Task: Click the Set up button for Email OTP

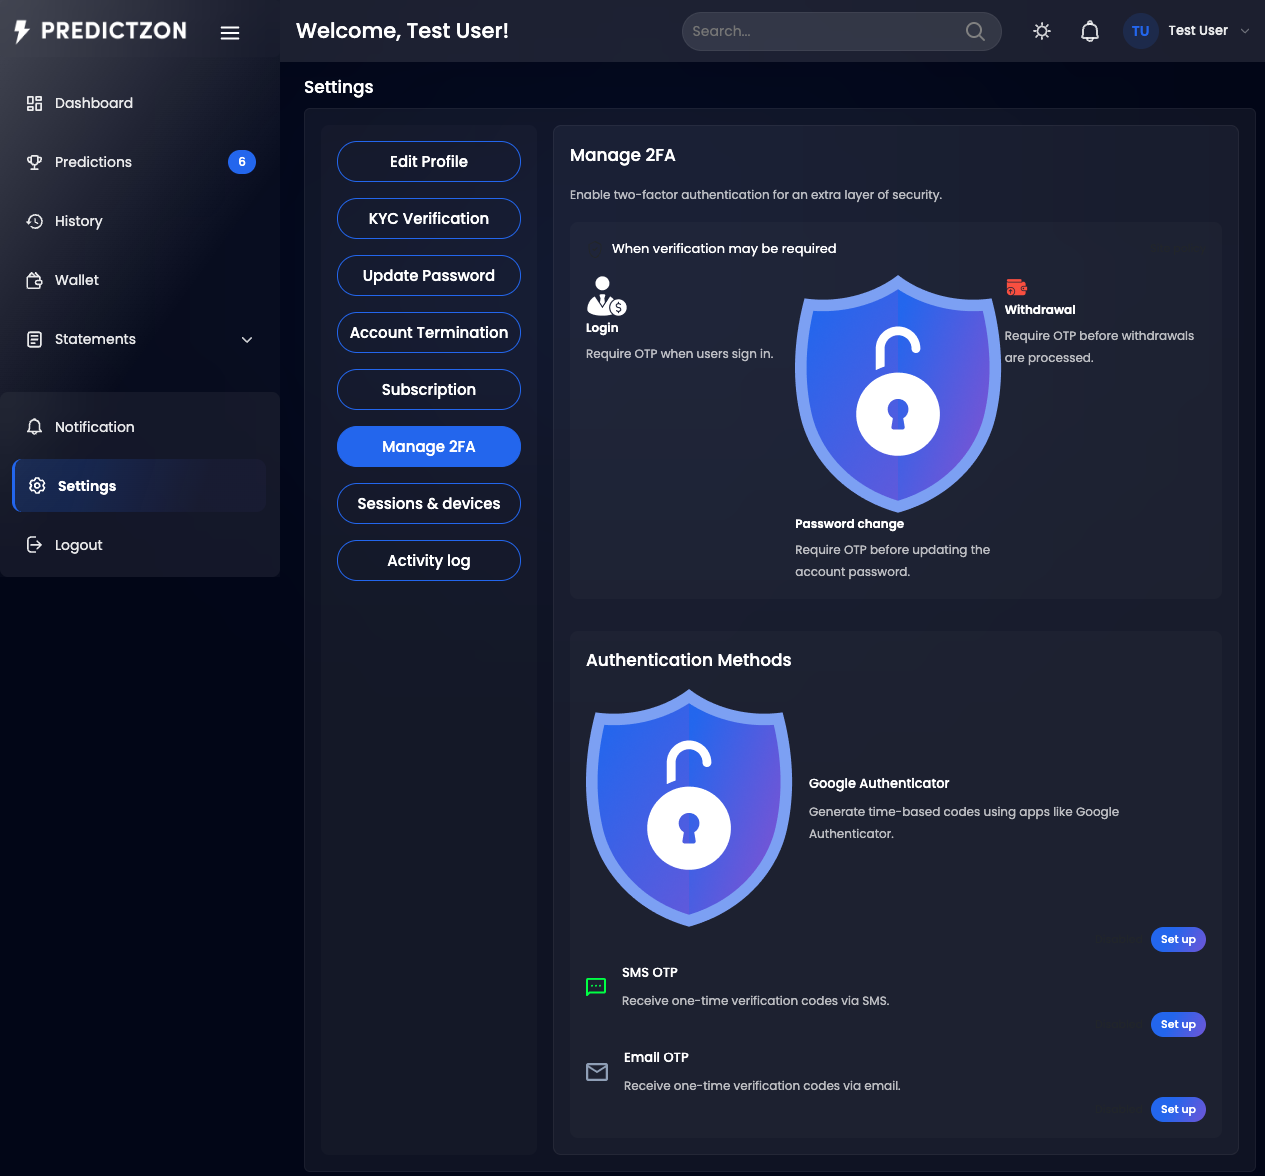Action: pyautogui.click(x=1178, y=1110)
